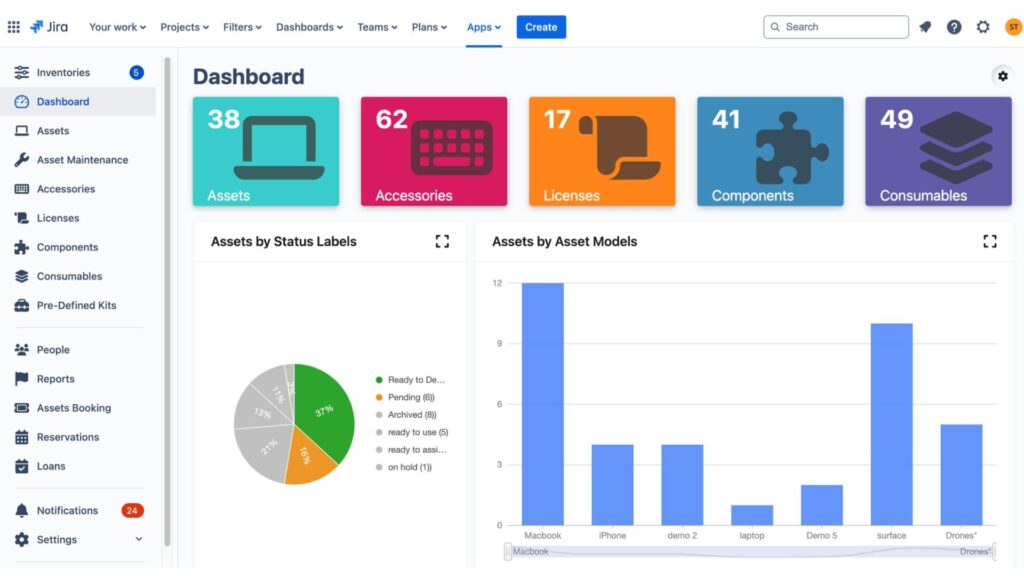Open the Licenses summary card

point(602,151)
